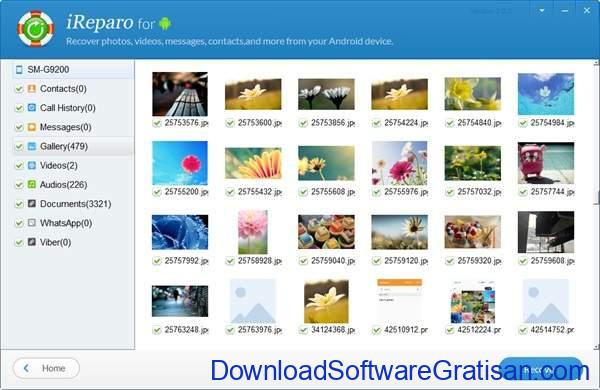Open the Gallery(479) category
The image size is (600, 390).
(x=64, y=147)
